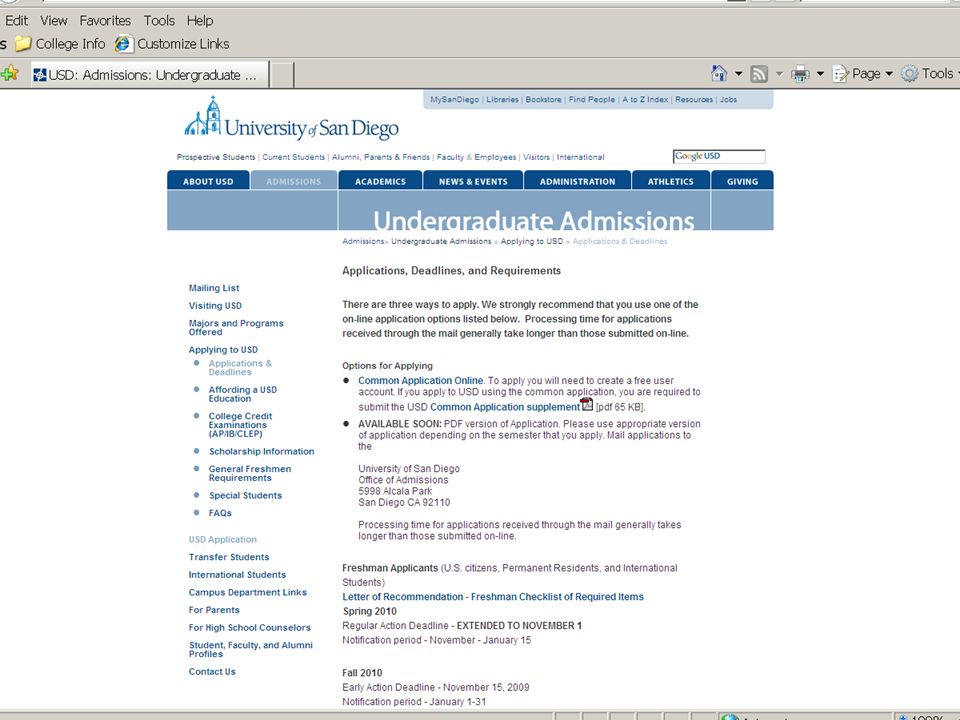Viewport: 960px width, 720px height.
Task: Click the Add to Favorites star icon
Action: (x=10, y=74)
